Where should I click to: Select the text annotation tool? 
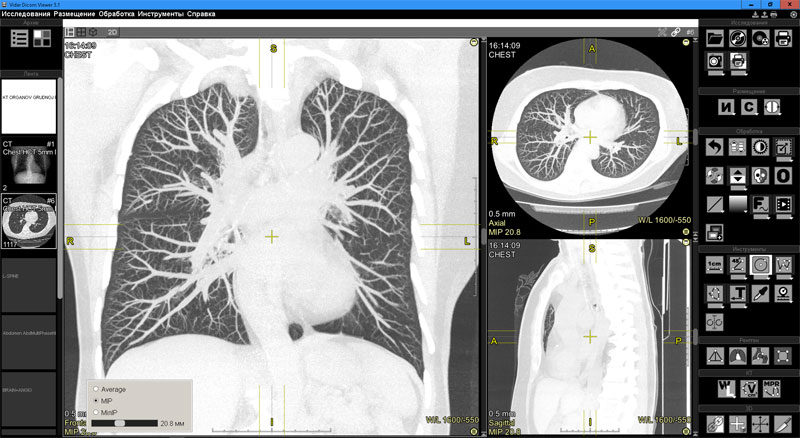(738, 294)
